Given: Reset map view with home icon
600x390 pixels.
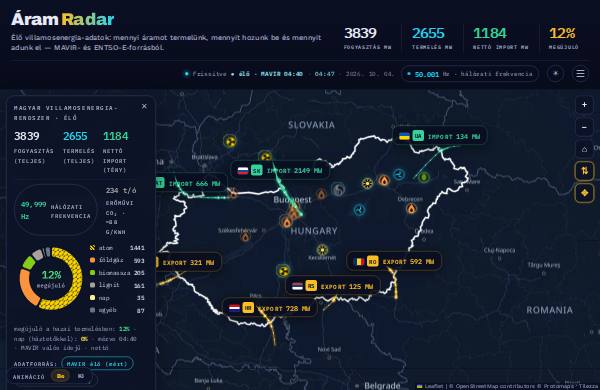Looking at the screenshot, I should tap(584, 149).
